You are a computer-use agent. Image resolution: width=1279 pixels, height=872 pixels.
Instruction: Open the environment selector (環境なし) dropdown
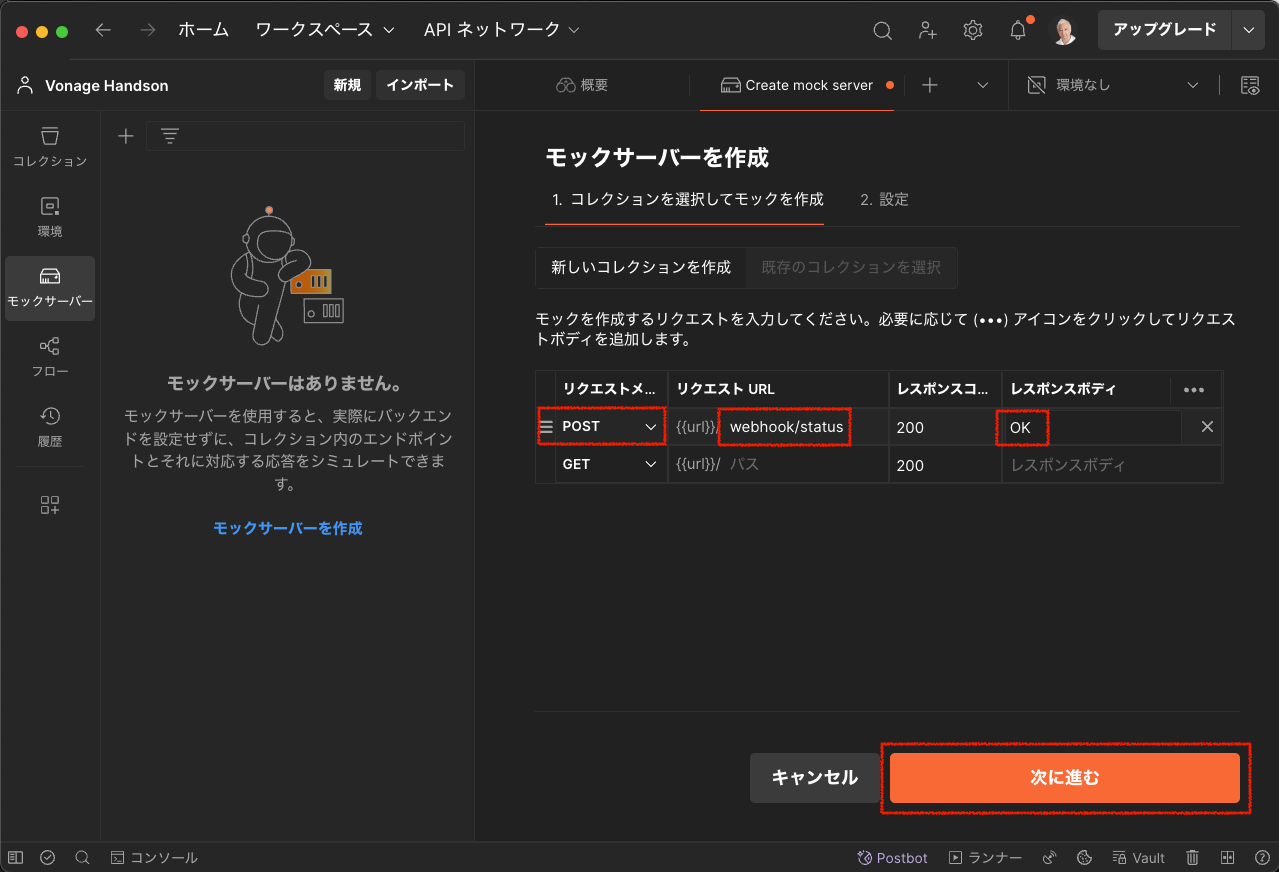(x=1113, y=85)
